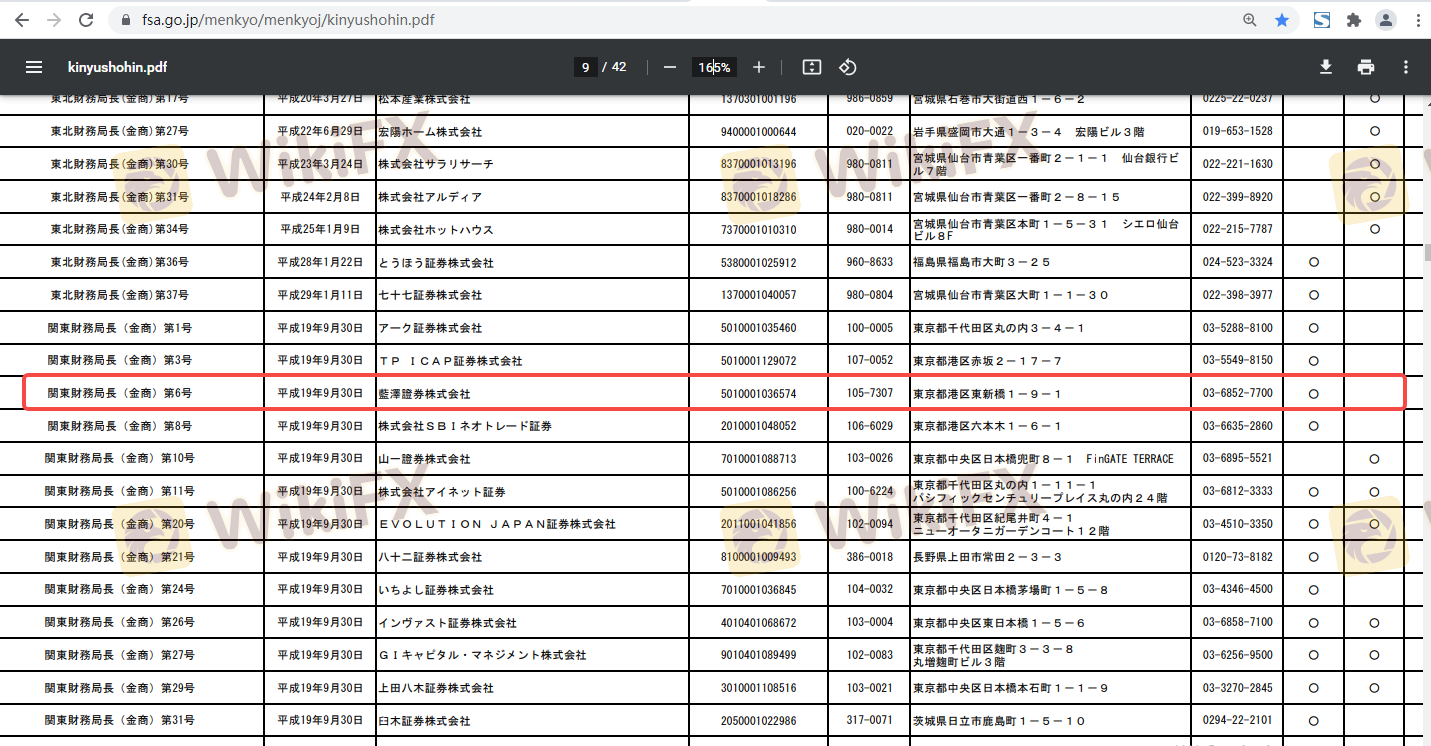The width and height of the screenshot is (1431, 746).
Task: Rotate the PDF counterclockwise
Action: point(848,67)
